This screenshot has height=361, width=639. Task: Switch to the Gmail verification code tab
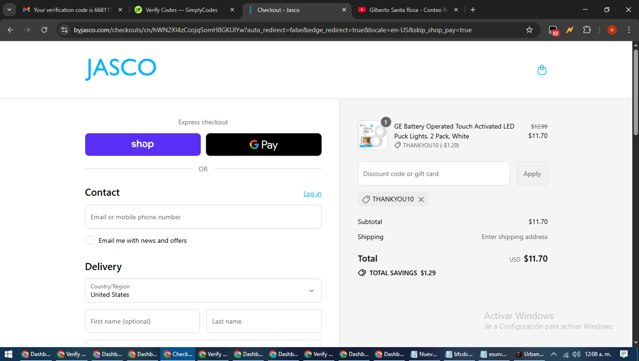tap(73, 10)
